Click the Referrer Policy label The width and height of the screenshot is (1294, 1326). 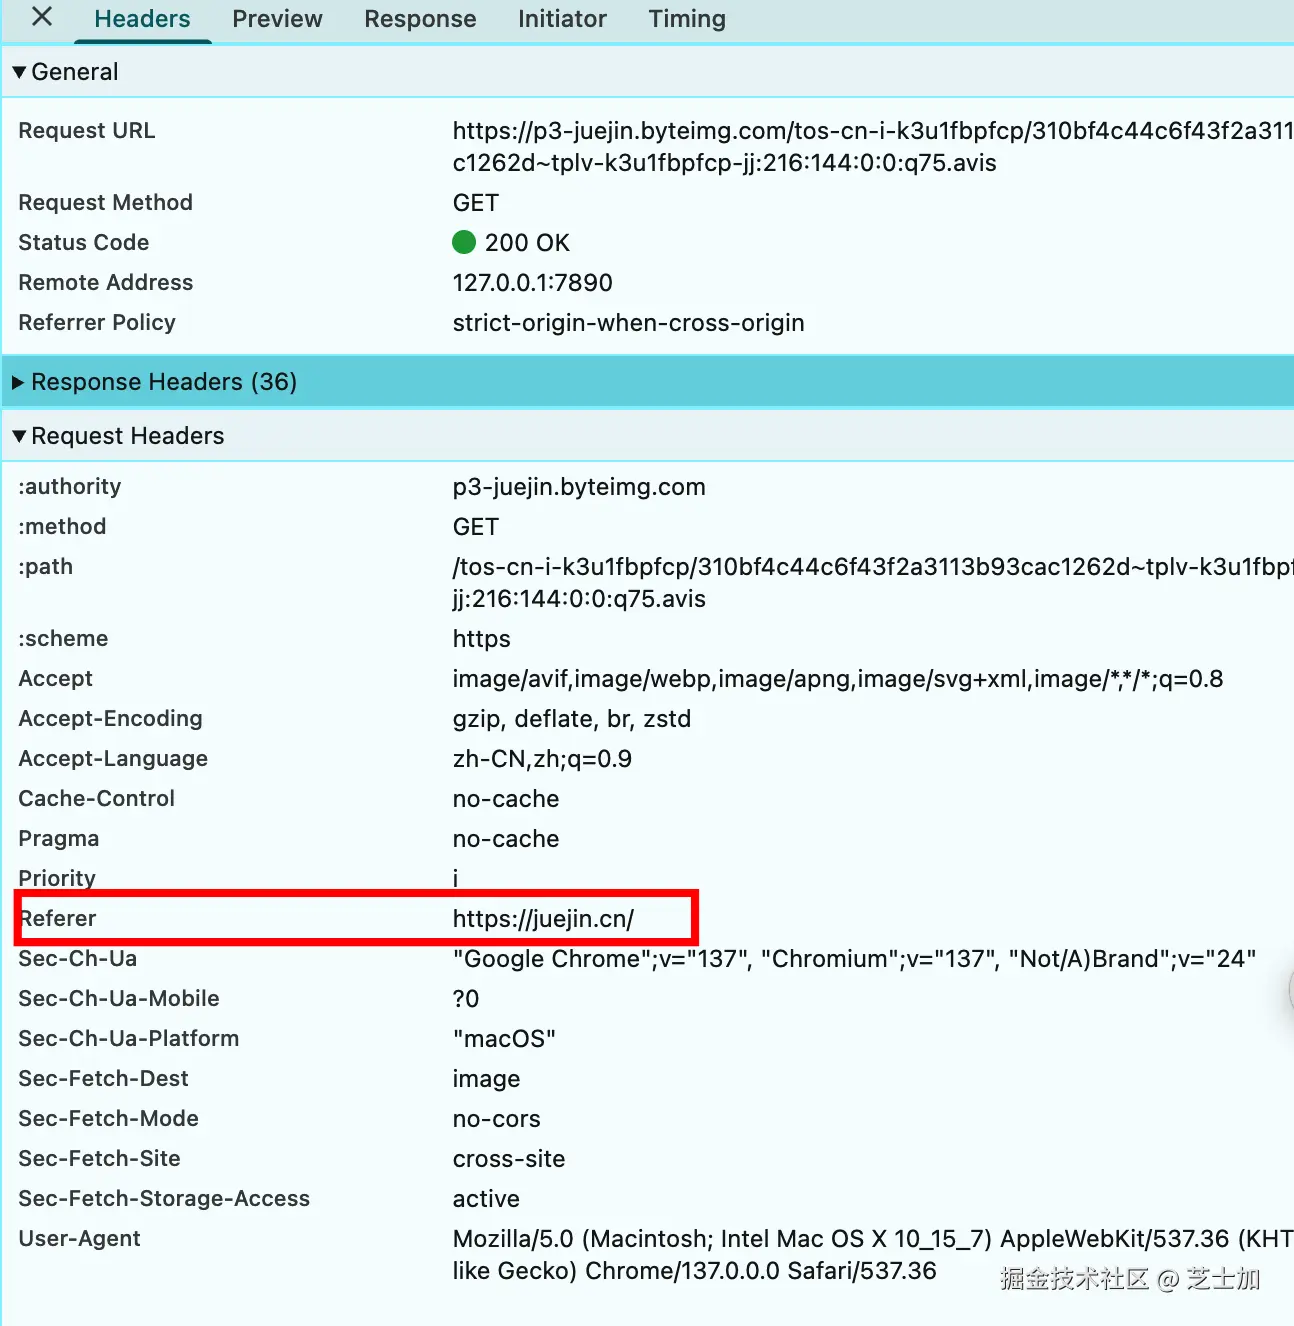click(97, 323)
